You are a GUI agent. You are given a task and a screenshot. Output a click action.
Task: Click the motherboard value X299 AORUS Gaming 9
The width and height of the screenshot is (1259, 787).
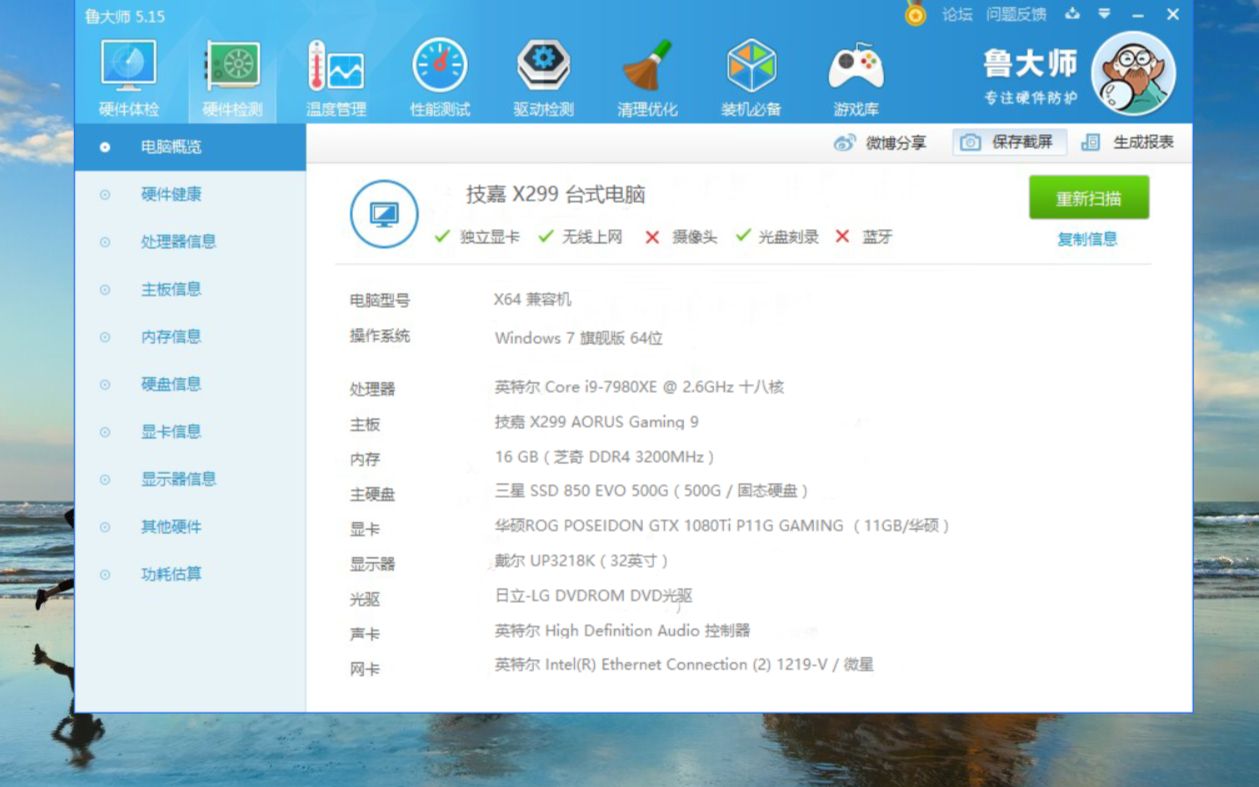pyautogui.click(x=596, y=422)
